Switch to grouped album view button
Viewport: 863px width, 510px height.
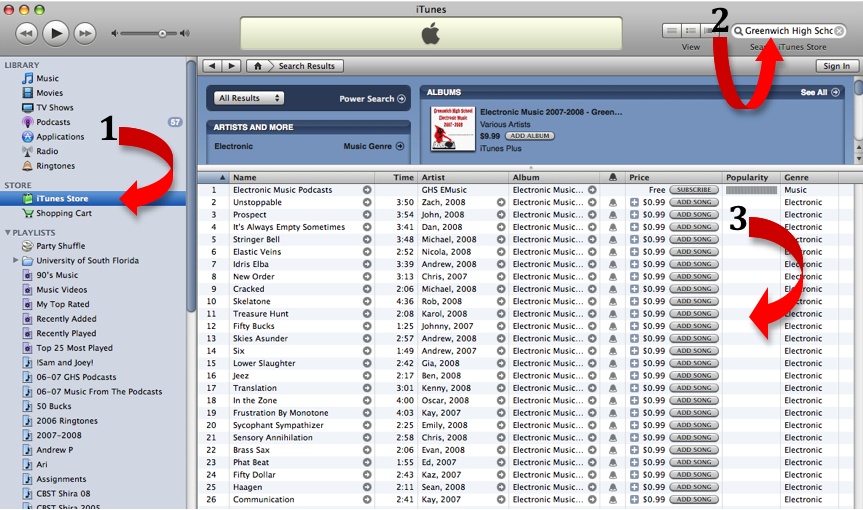(691, 31)
